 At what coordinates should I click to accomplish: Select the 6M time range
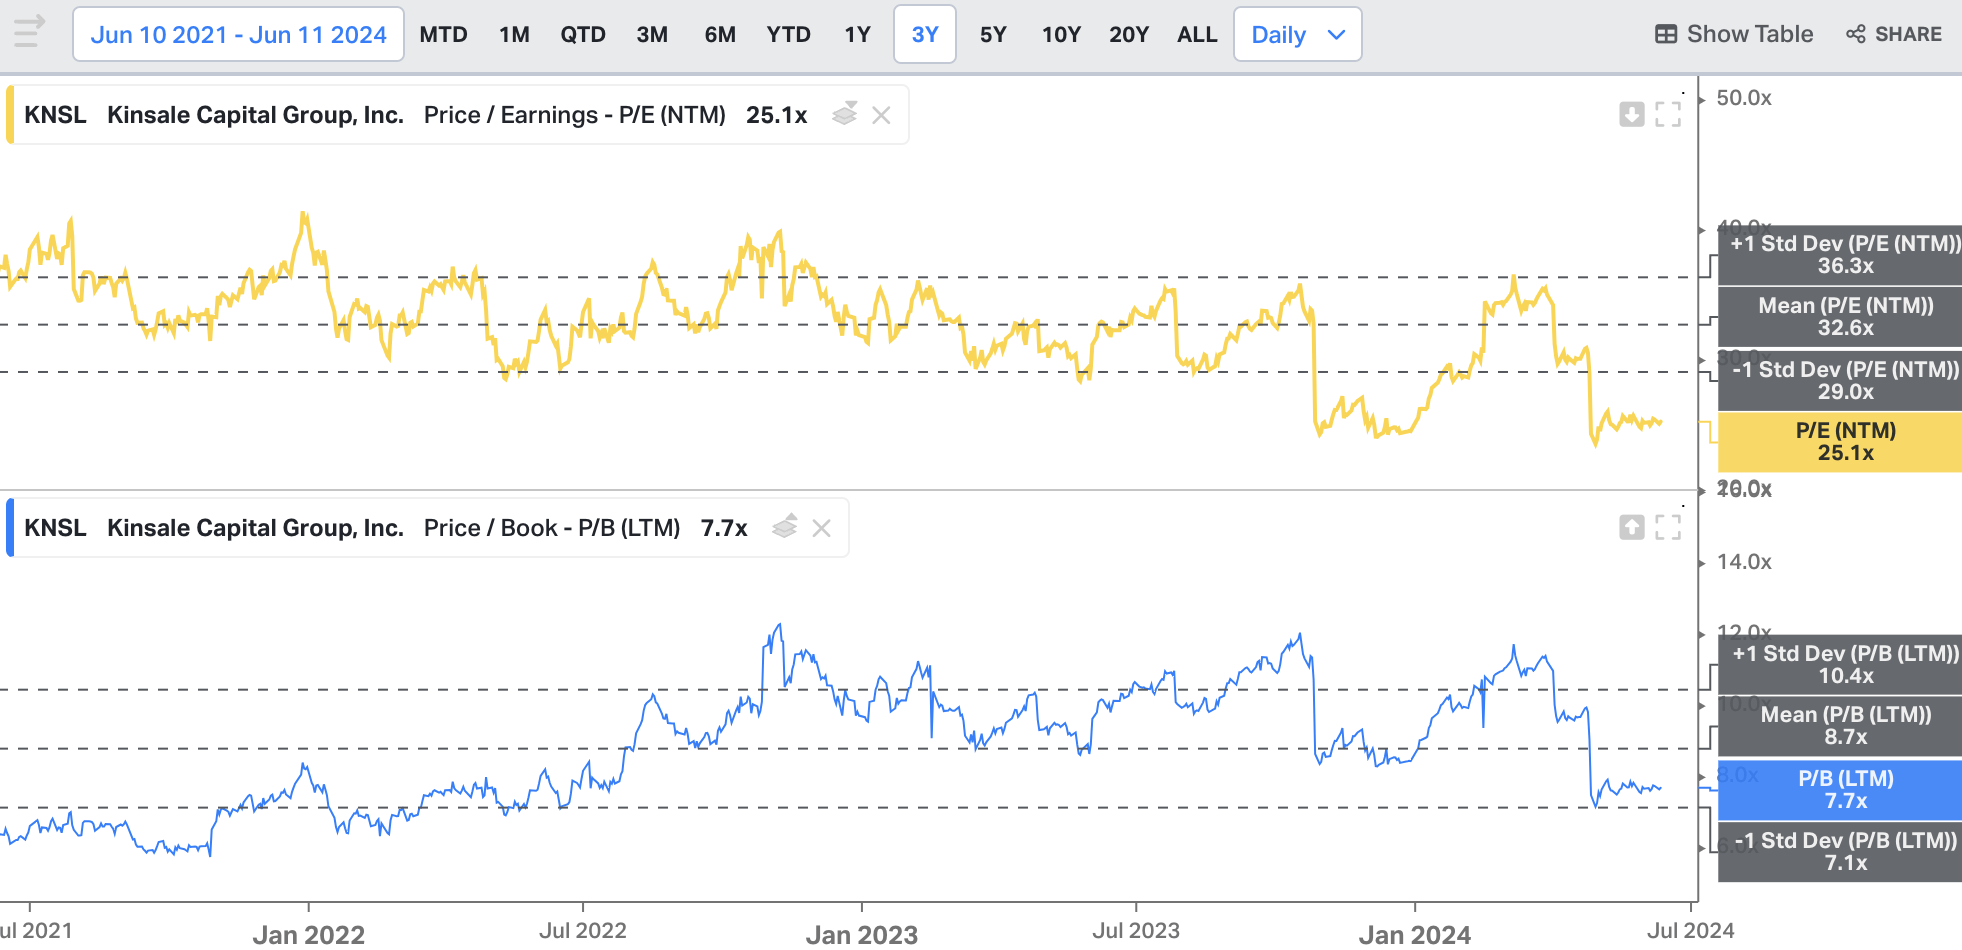pos(720,34)
